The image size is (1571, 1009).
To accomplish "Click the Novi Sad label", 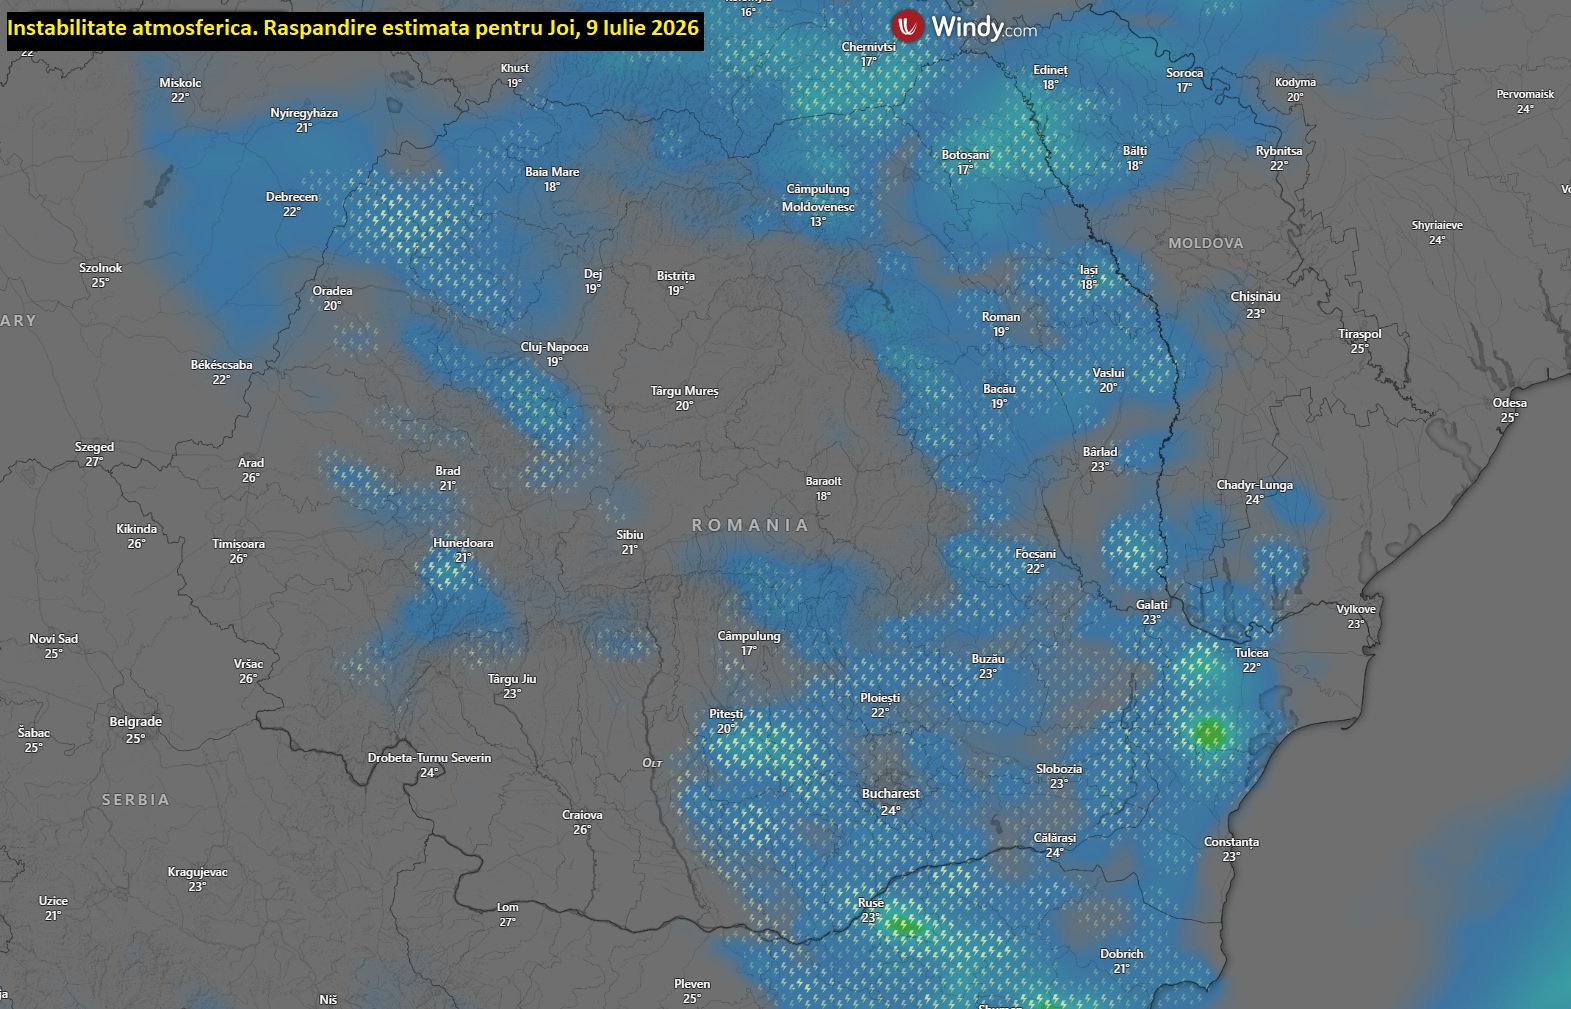I will [54, 639].
